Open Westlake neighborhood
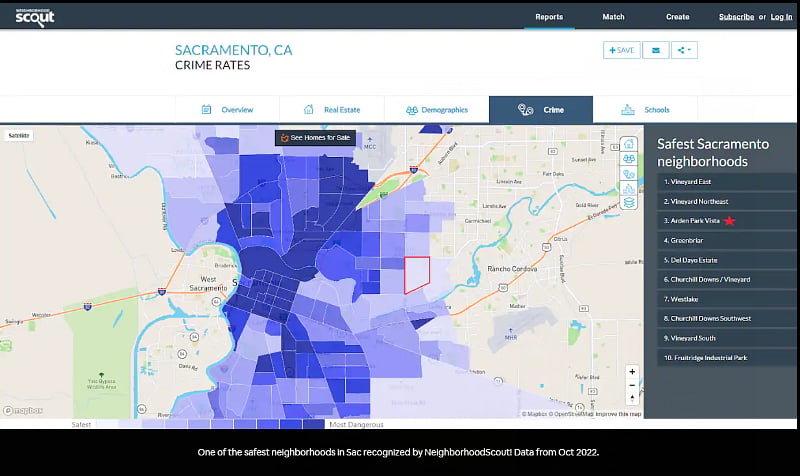Screen dimensions: 800x476 click(x=727, y=299)
